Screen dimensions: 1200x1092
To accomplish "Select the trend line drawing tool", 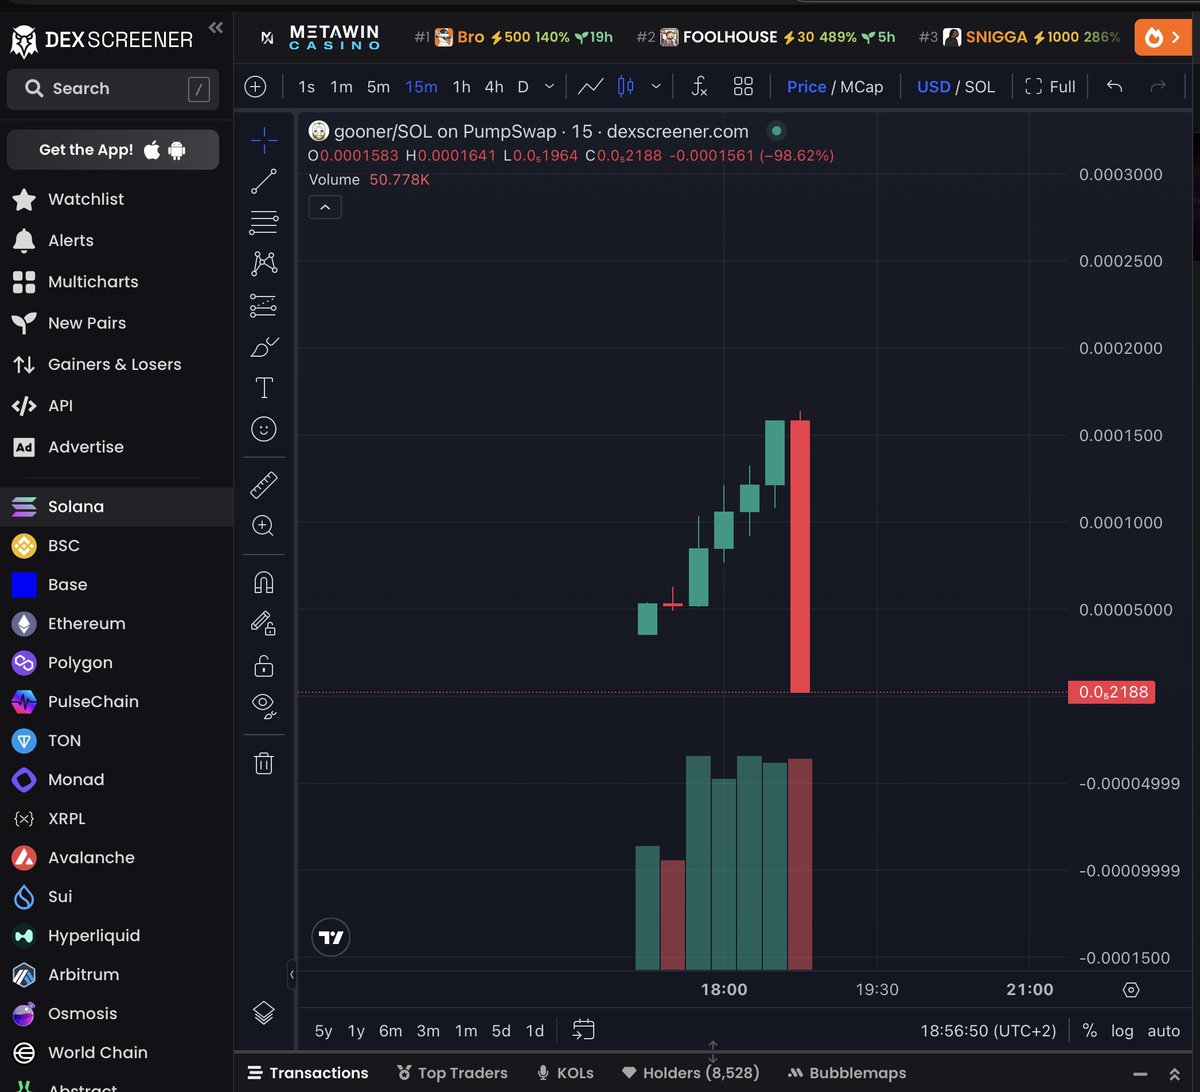I will [264, 181].
